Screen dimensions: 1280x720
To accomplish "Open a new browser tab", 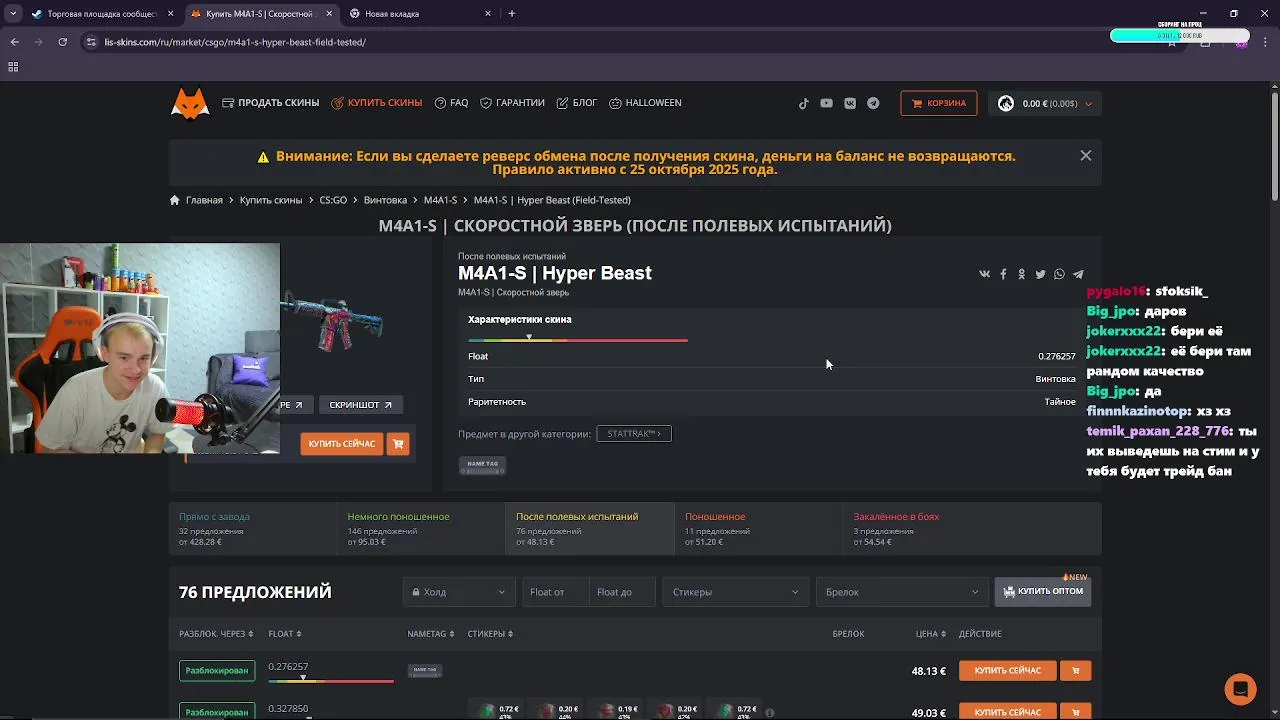I will [512, 14].
